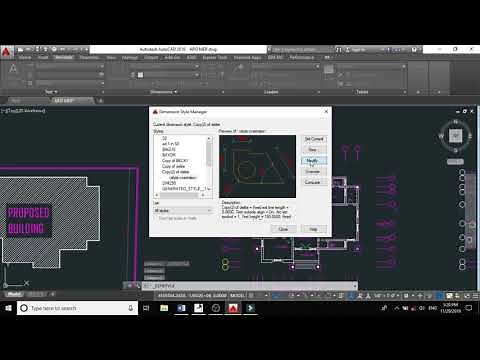
Task: Expand the Dimensions panel title dropdown
Action: [x=164, y=92]
